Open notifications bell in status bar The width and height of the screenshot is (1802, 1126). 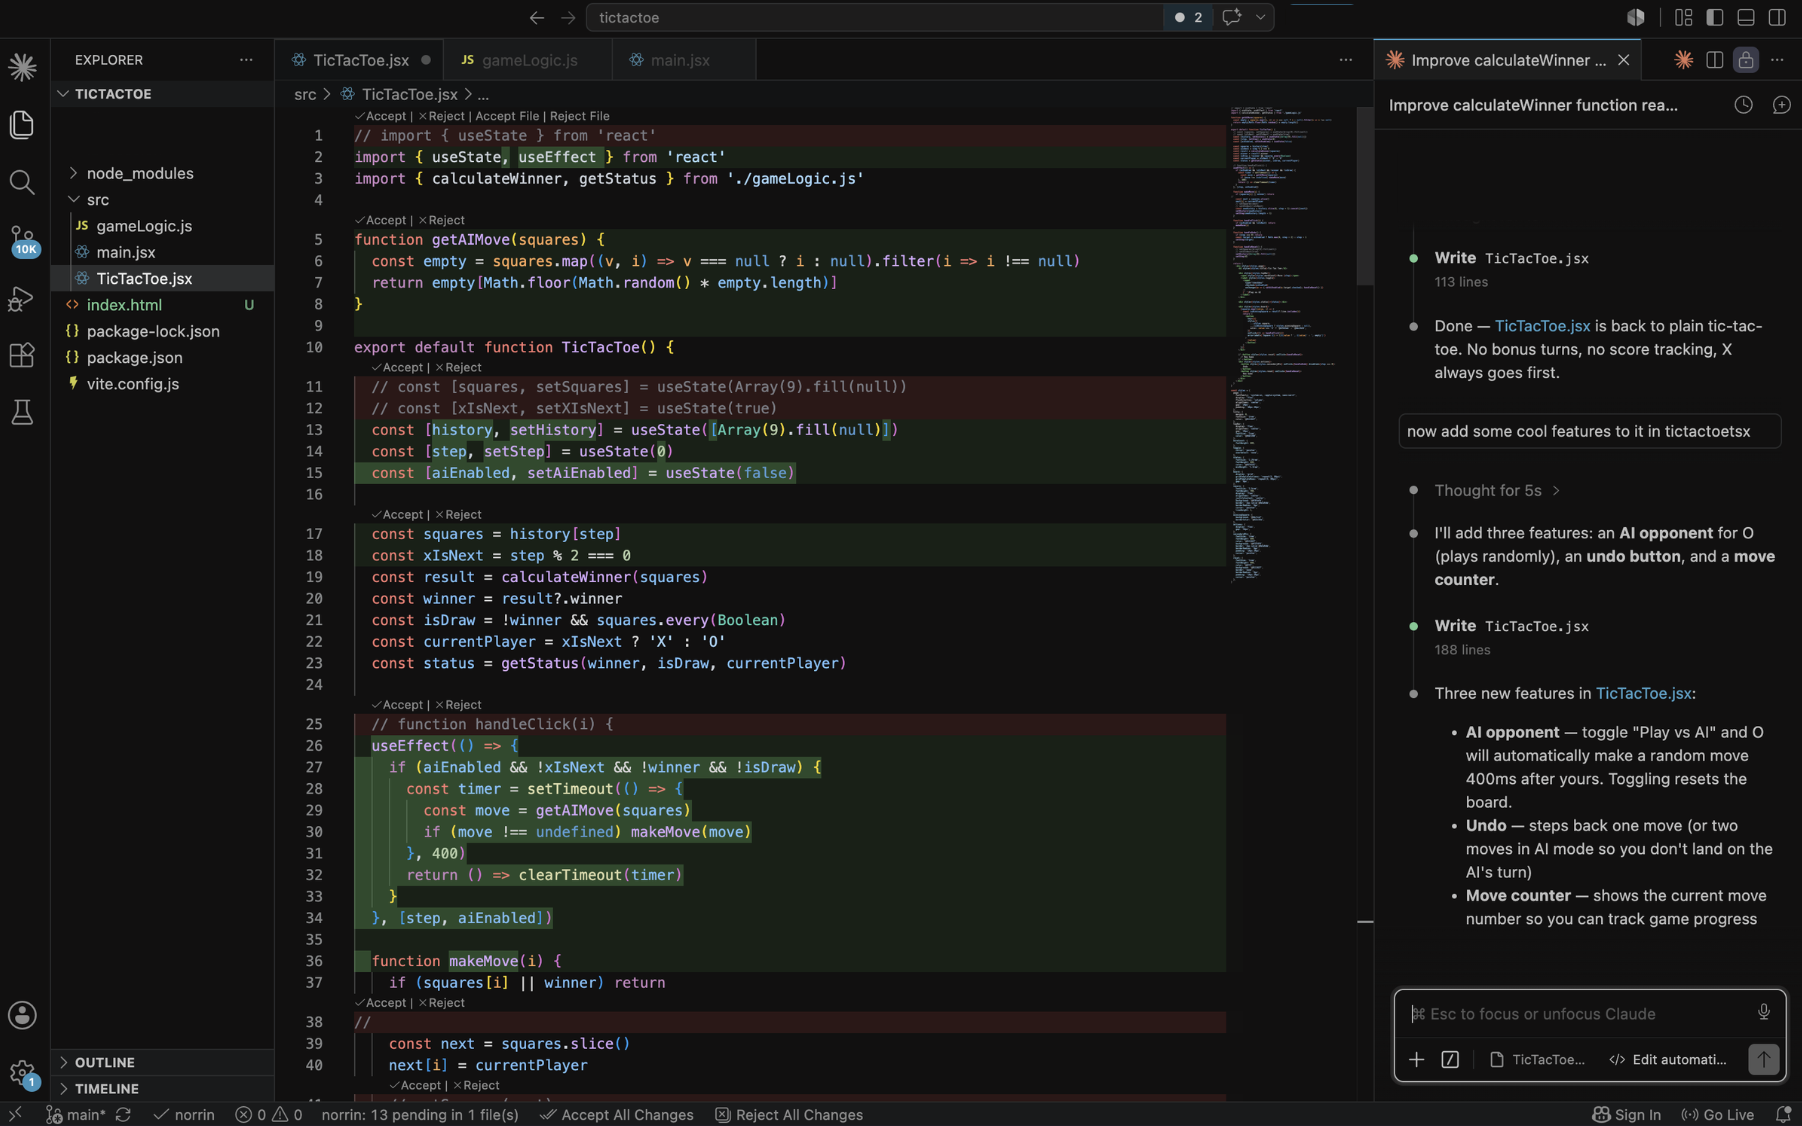pos(1782,1114)
